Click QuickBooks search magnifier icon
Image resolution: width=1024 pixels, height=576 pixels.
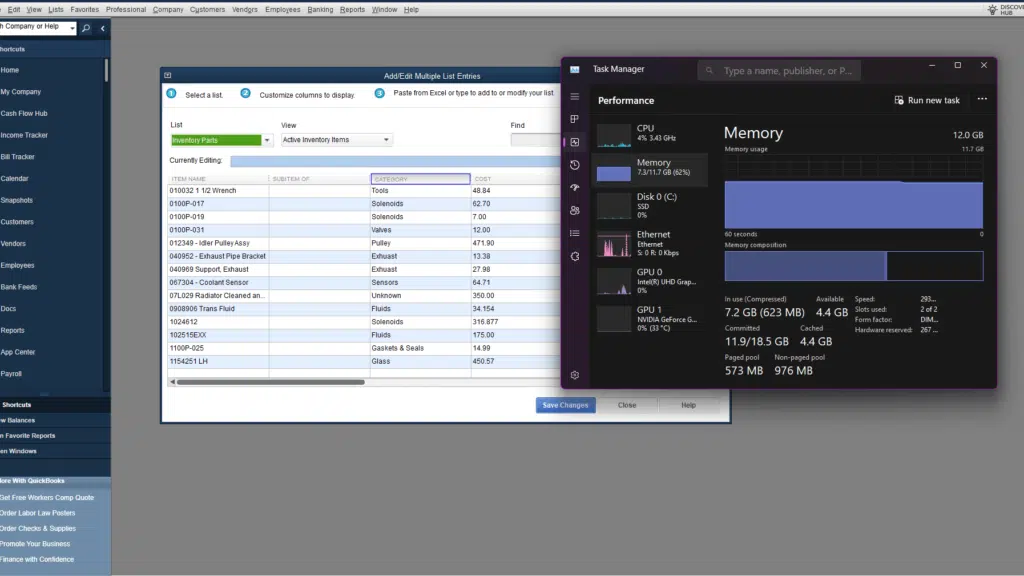coord(86,28)
